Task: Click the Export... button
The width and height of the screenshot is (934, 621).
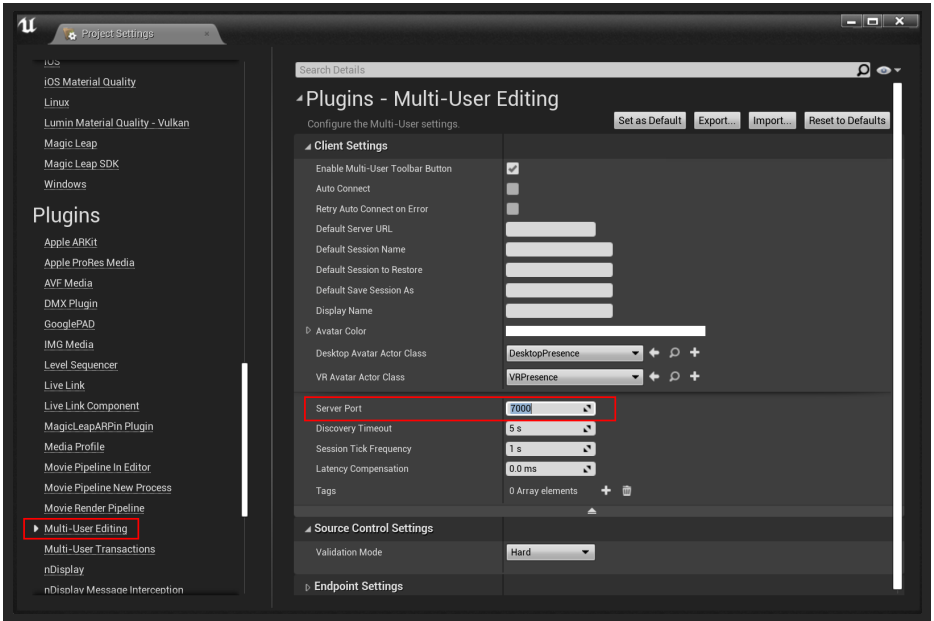Action: (717, 120)
